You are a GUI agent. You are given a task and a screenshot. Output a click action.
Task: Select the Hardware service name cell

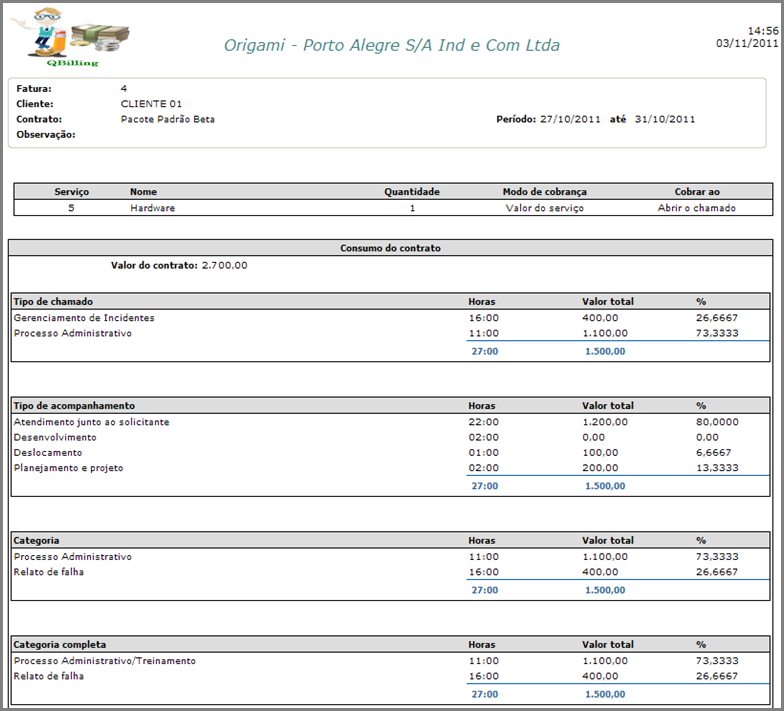152,208
